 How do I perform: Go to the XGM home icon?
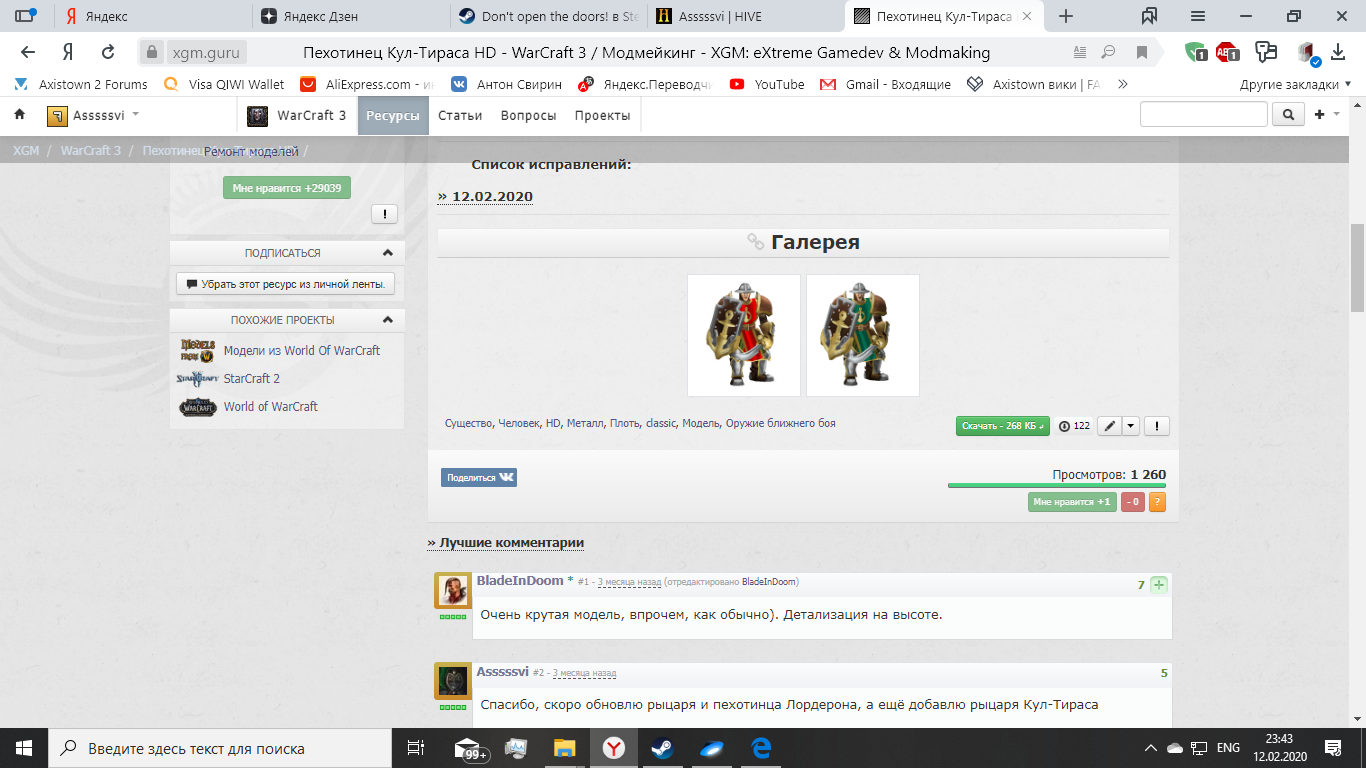pyautogui.click(x=19, y=115)
